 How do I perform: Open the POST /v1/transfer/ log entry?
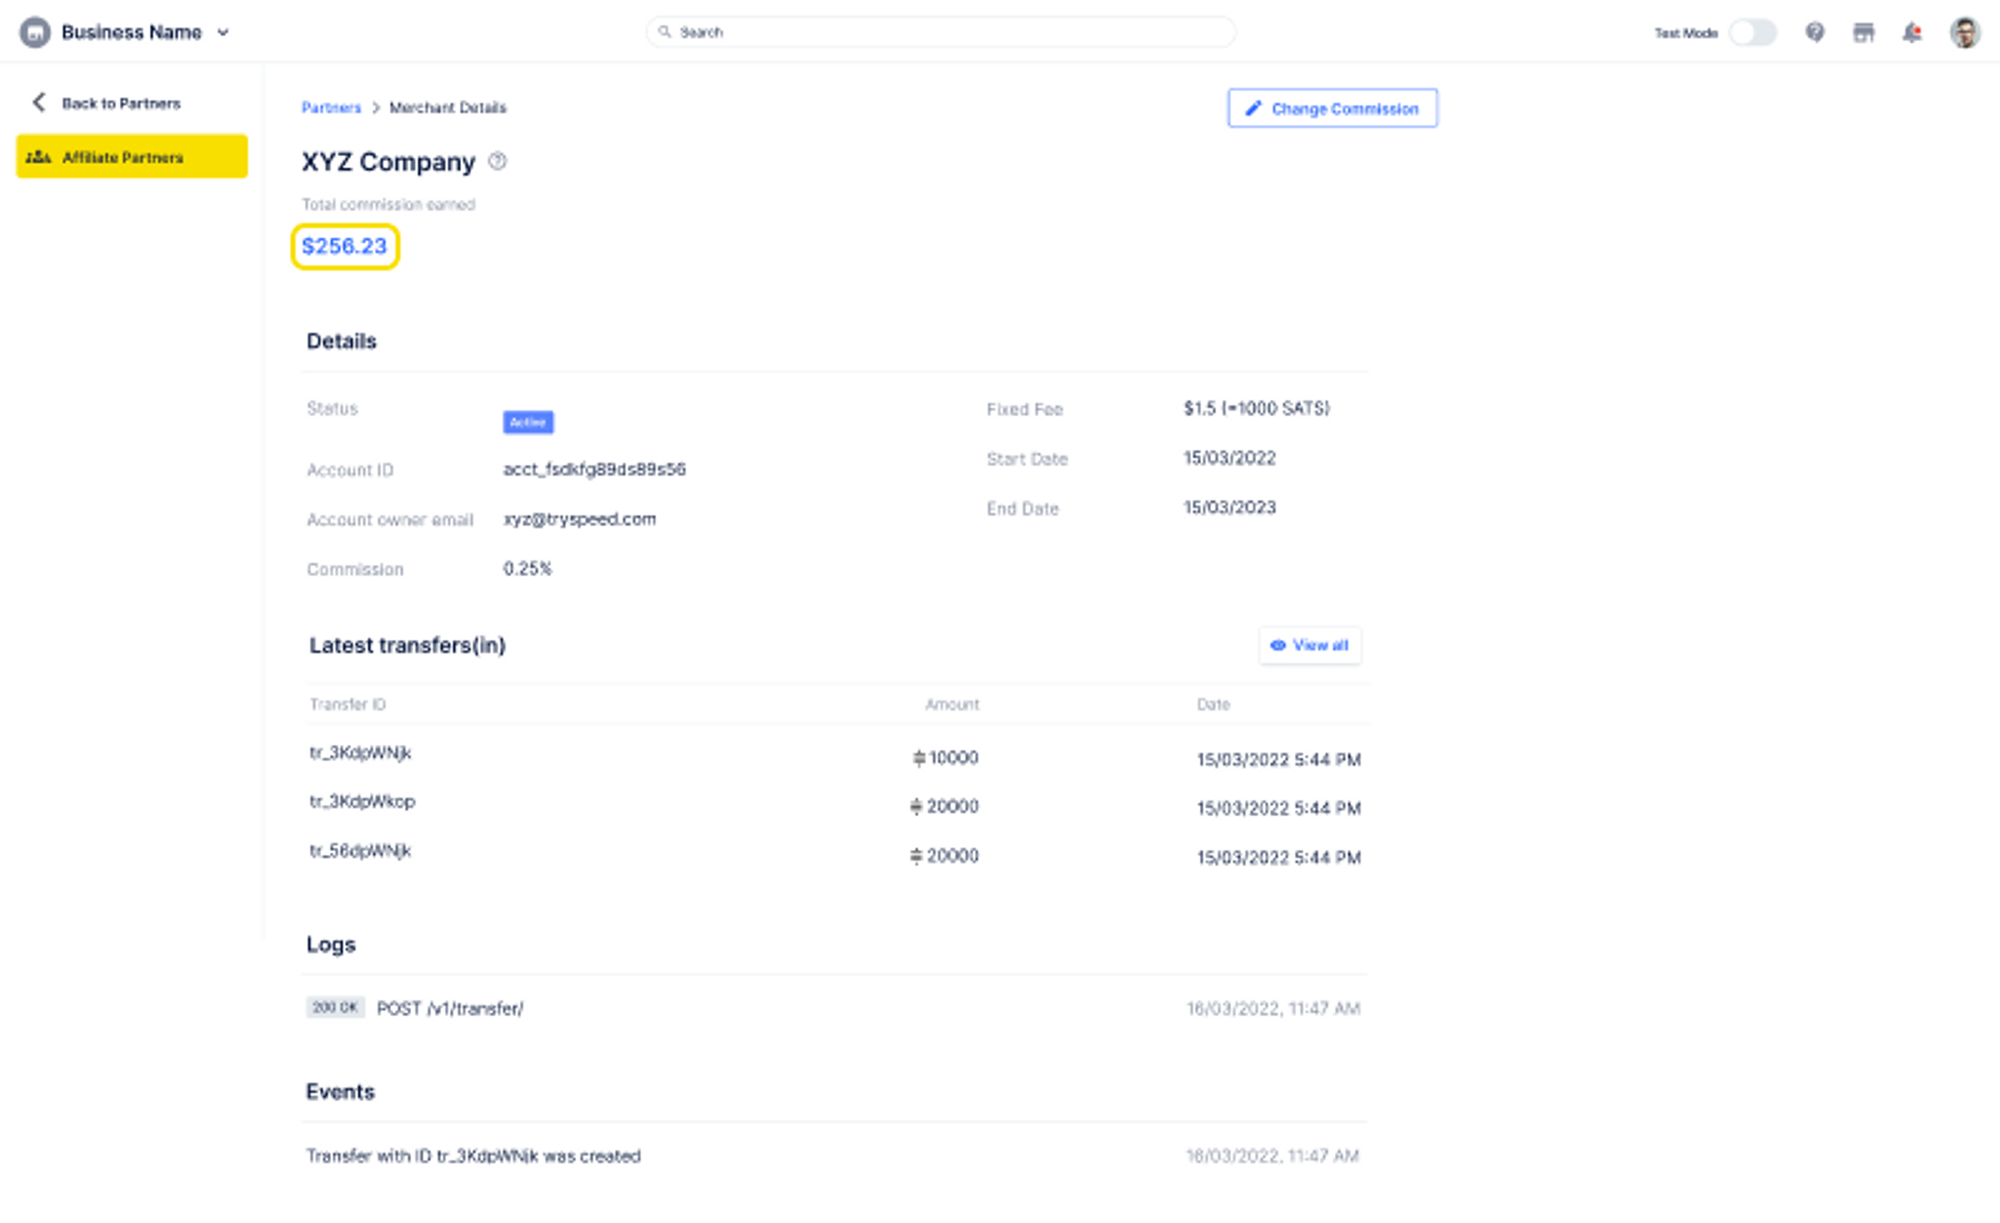tap(450, 1008)
